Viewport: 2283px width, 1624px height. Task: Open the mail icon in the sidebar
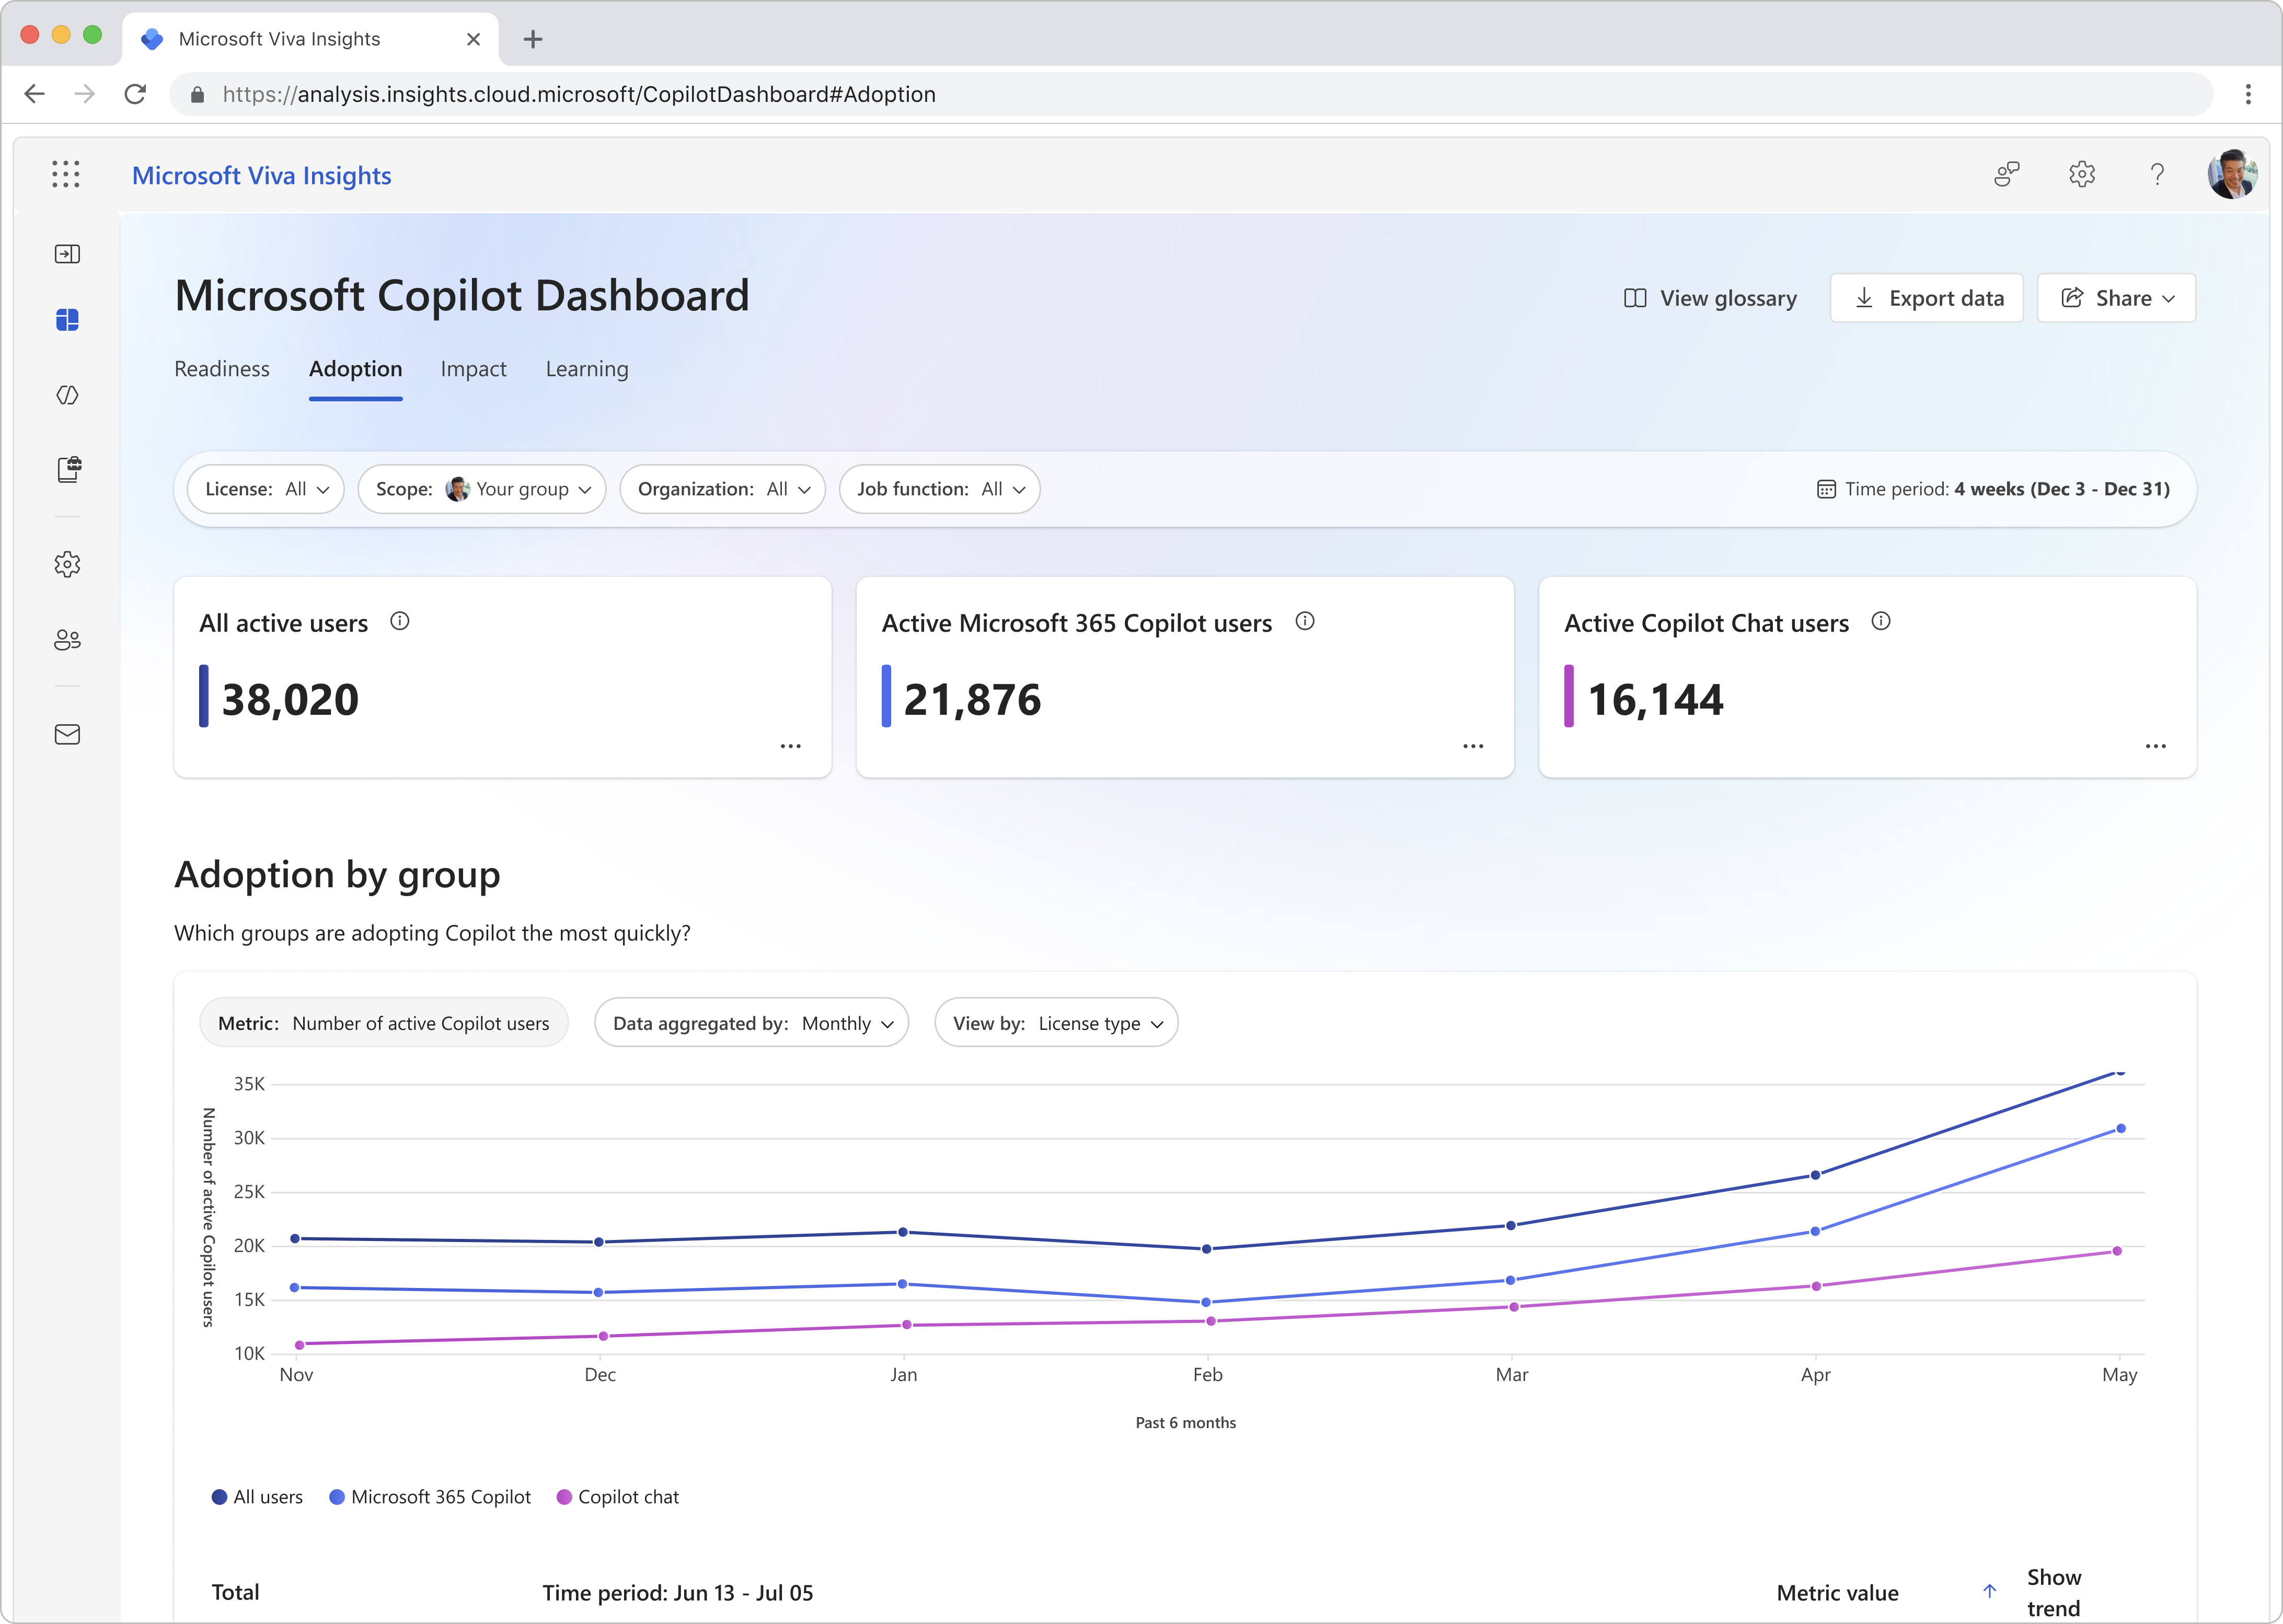point(67,735)
